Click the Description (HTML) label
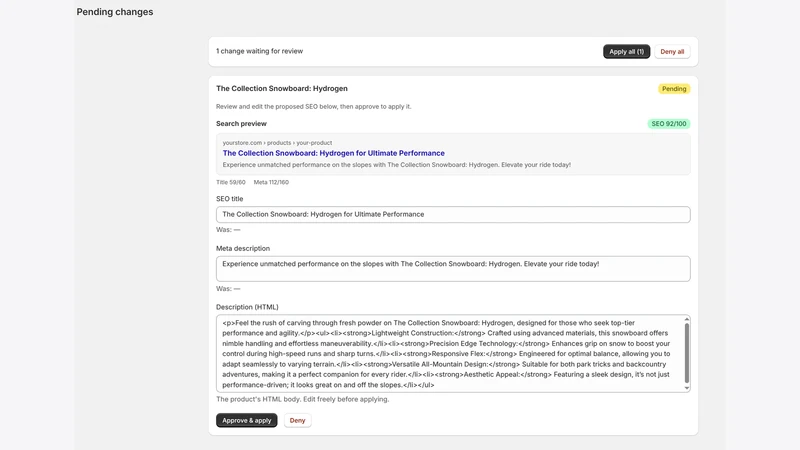The image size is (800, 450). pyautogui.click(x=247, y=307)
